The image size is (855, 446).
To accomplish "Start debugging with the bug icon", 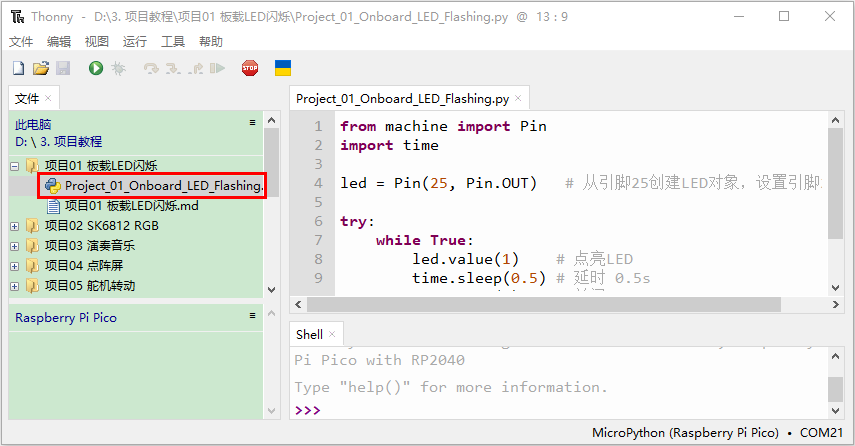I will pyautogui.click(x=118, y=68).
